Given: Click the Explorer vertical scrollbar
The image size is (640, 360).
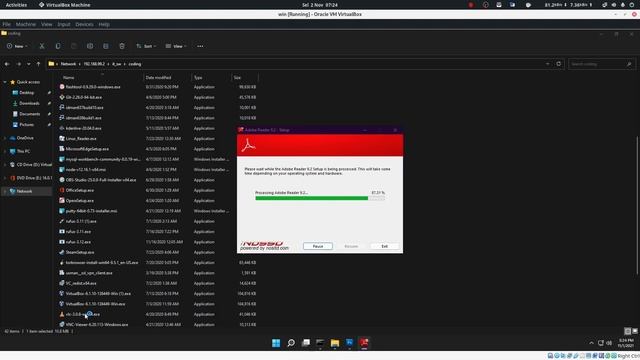Looking at the screenshot, I should [x=637, y=206].
